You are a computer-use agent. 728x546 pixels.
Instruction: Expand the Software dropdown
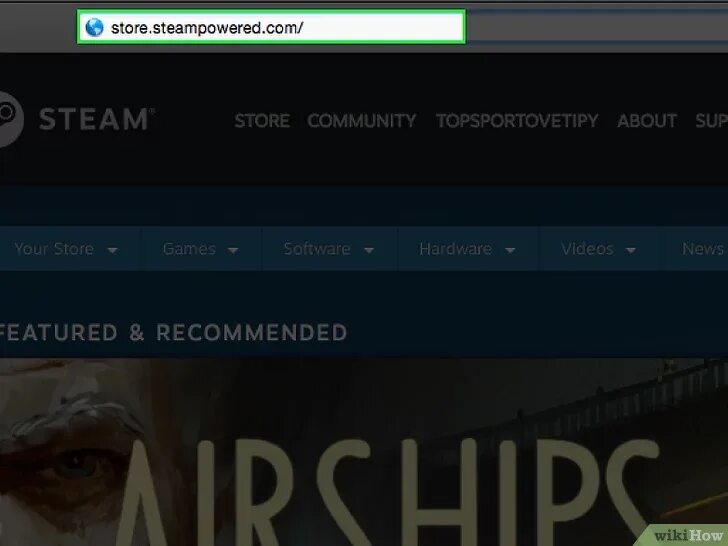[x=329, y=249]
